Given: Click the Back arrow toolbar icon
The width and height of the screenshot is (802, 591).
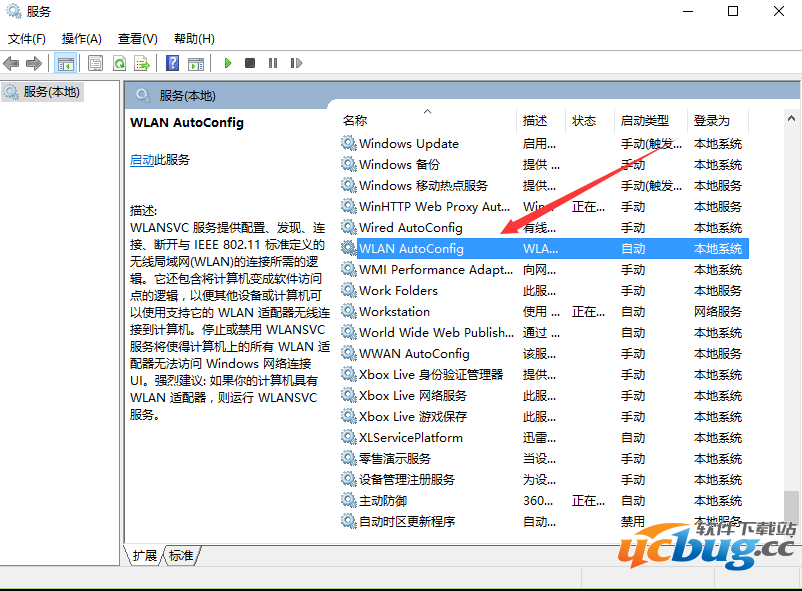Looking at the screenshot, I should 11,63.
